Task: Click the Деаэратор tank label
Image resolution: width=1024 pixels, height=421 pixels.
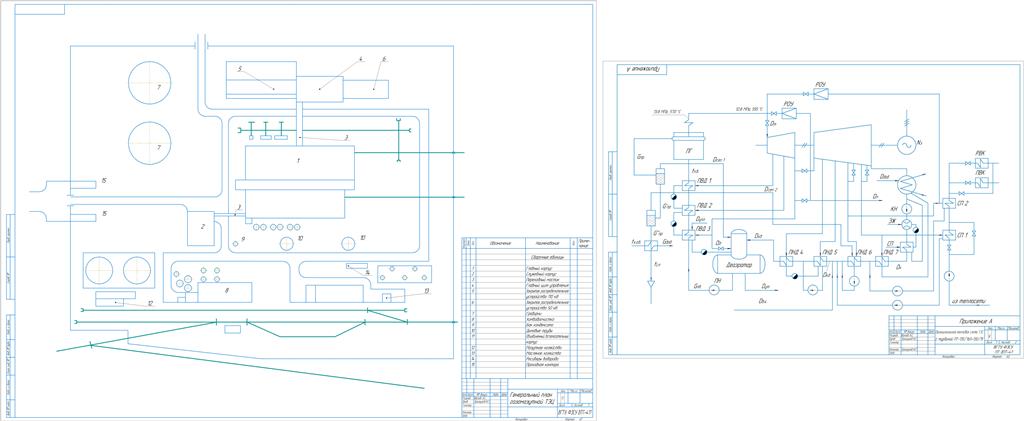Action: pyautogui.click(x=740, y=265)
